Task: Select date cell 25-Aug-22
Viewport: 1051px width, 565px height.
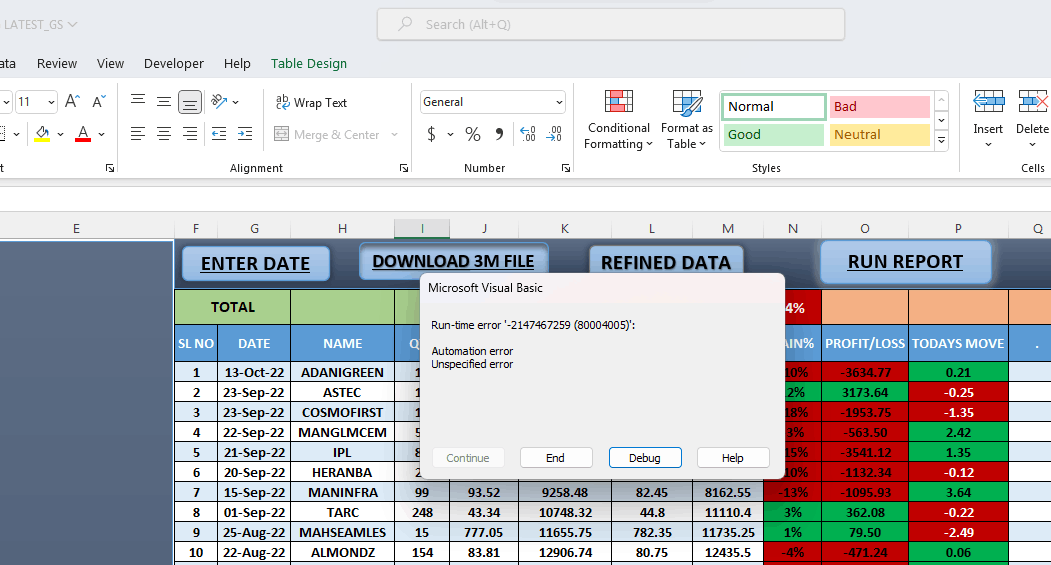Action: pyautogui.click(x=254, y=532)
